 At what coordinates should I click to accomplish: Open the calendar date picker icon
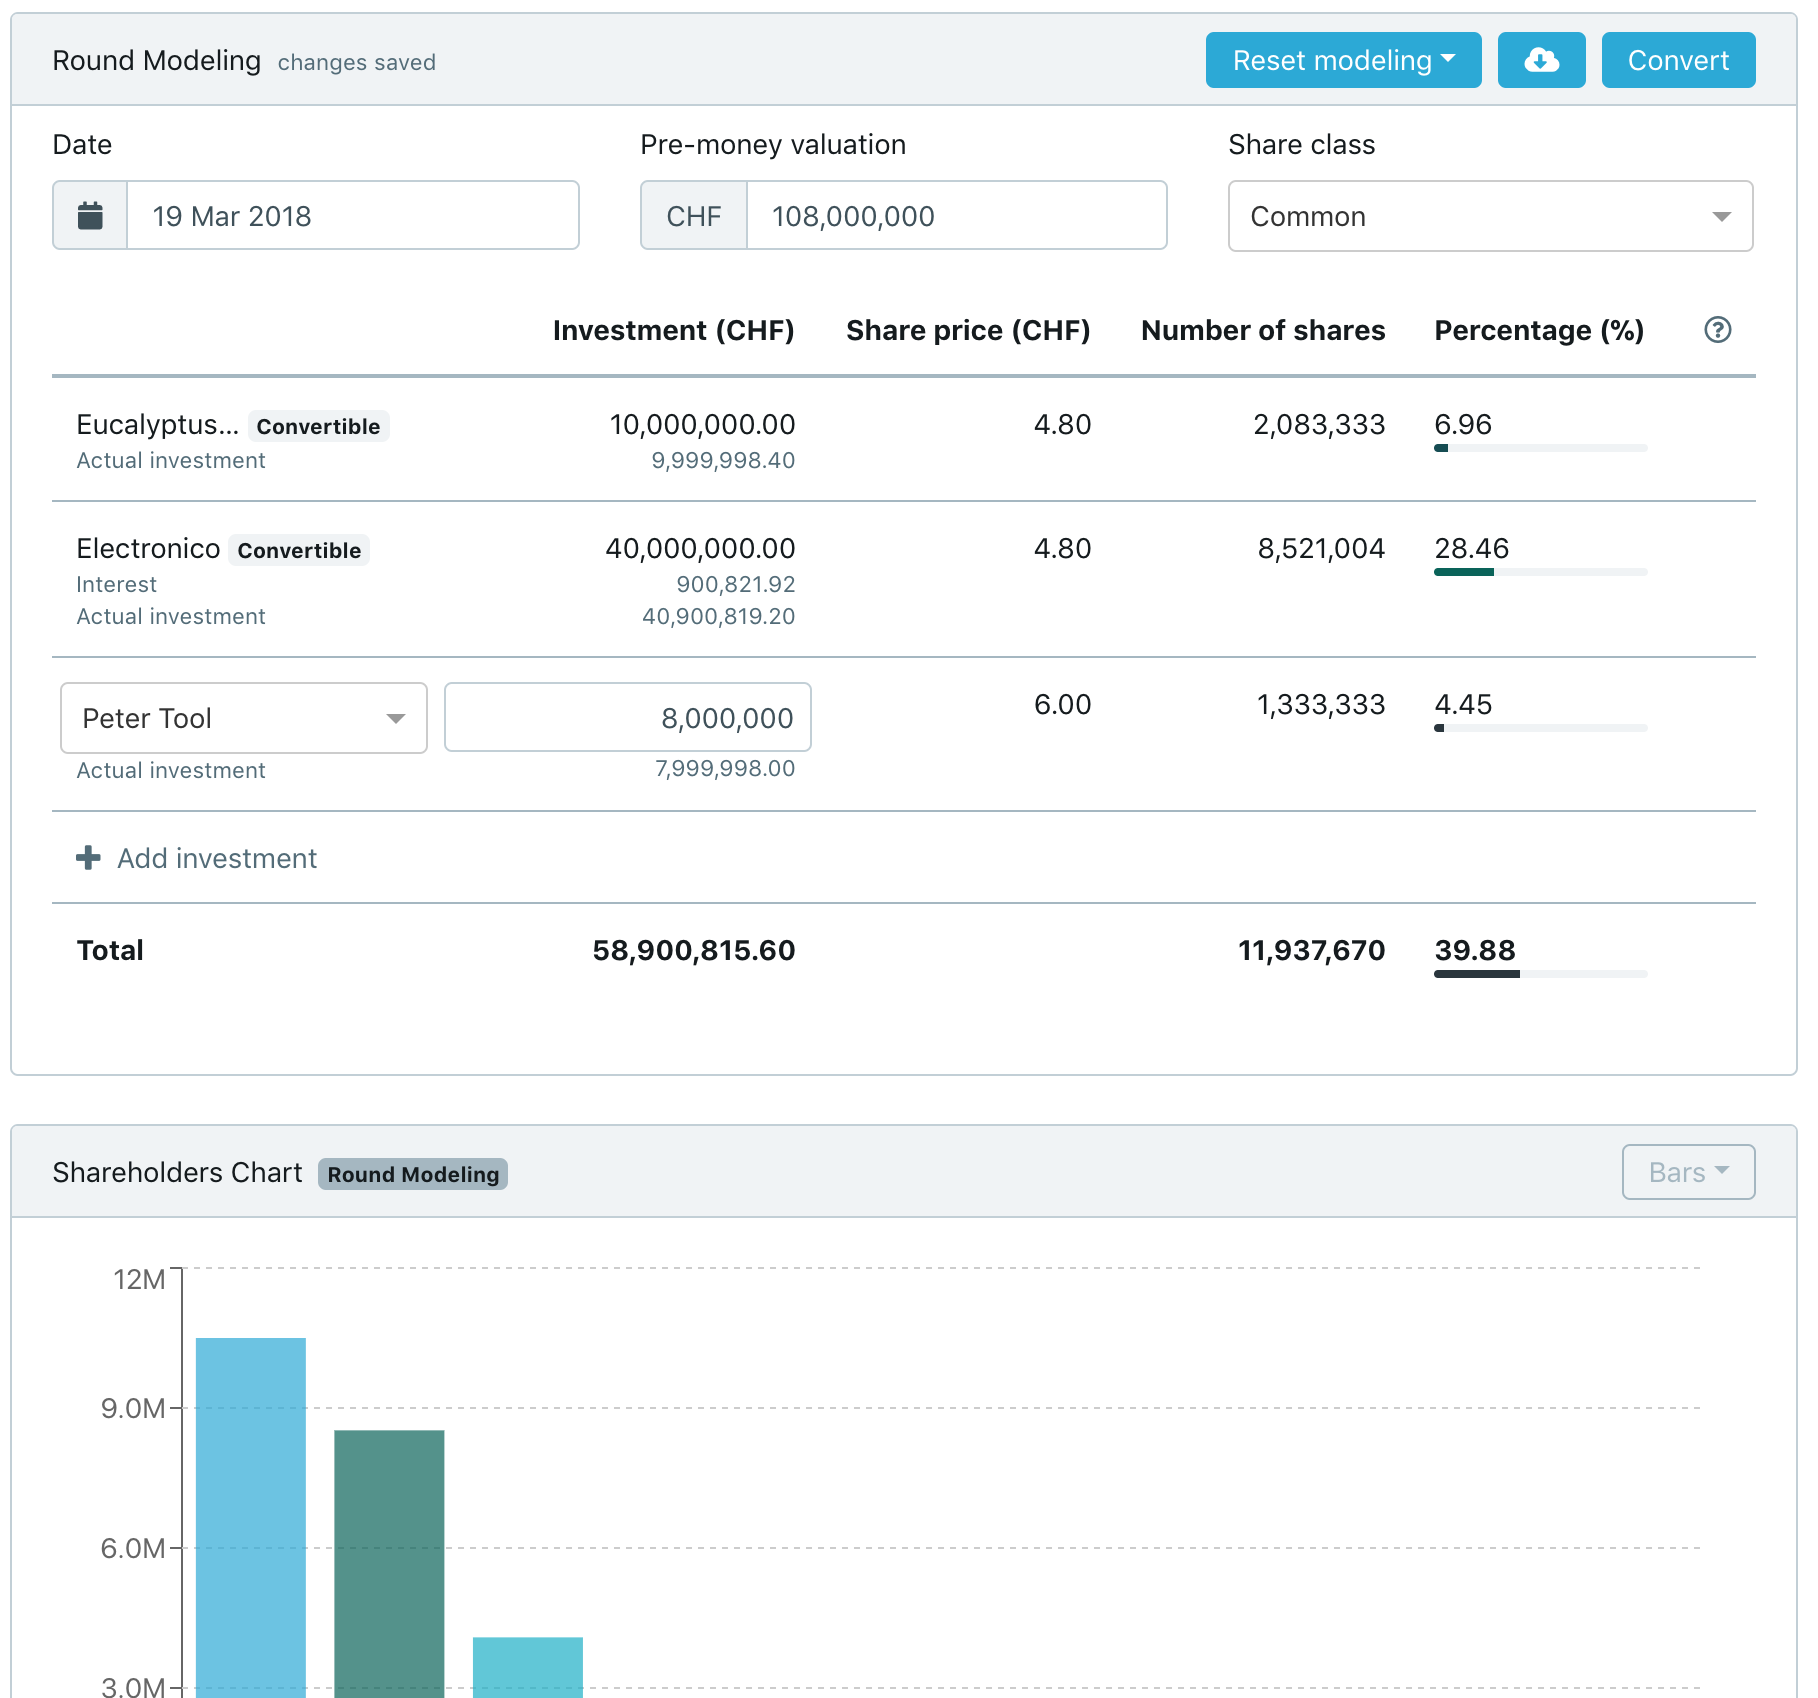(90, 216)
